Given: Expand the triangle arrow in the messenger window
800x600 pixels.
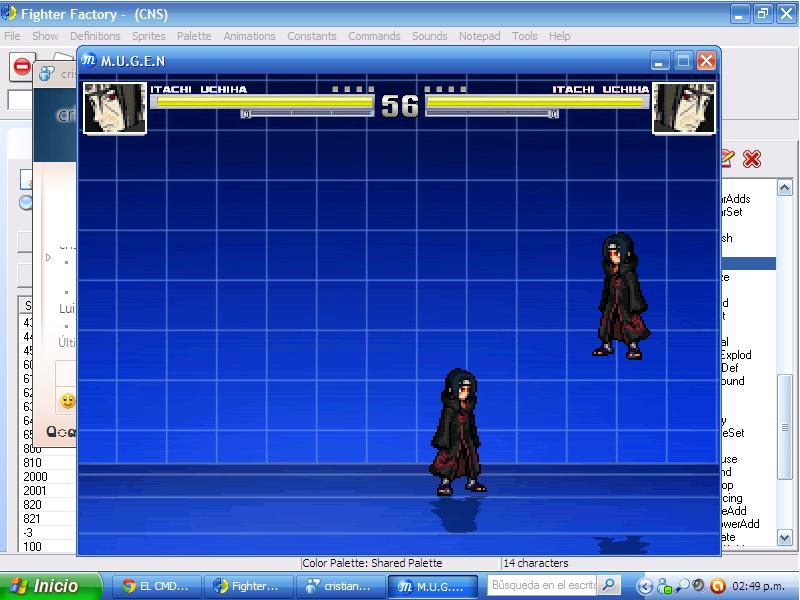Looking at the screenshot, I should [x=48, y=257].
